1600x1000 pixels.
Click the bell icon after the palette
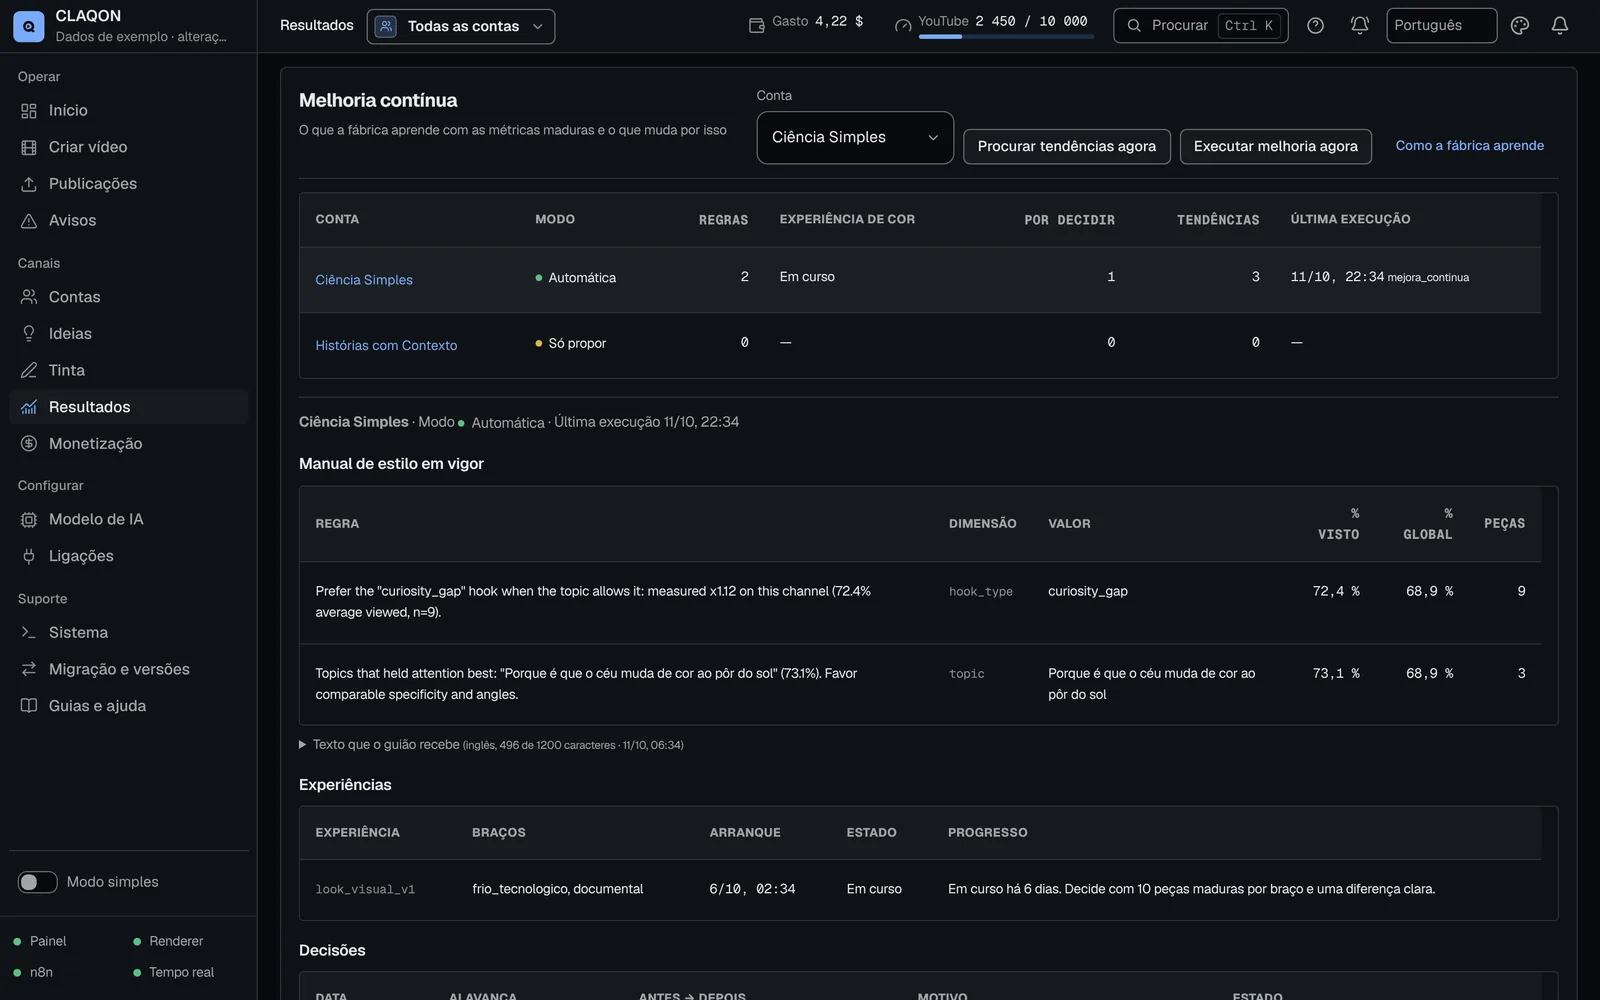[1560, 26]
